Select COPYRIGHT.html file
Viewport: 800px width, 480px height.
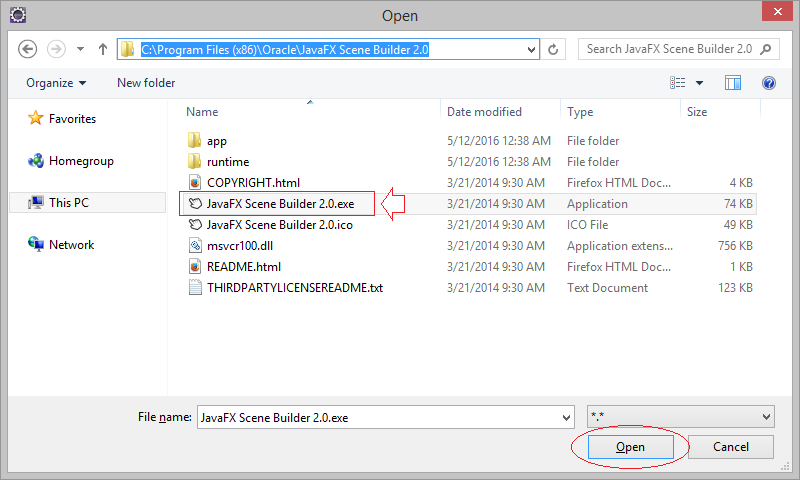254,183
